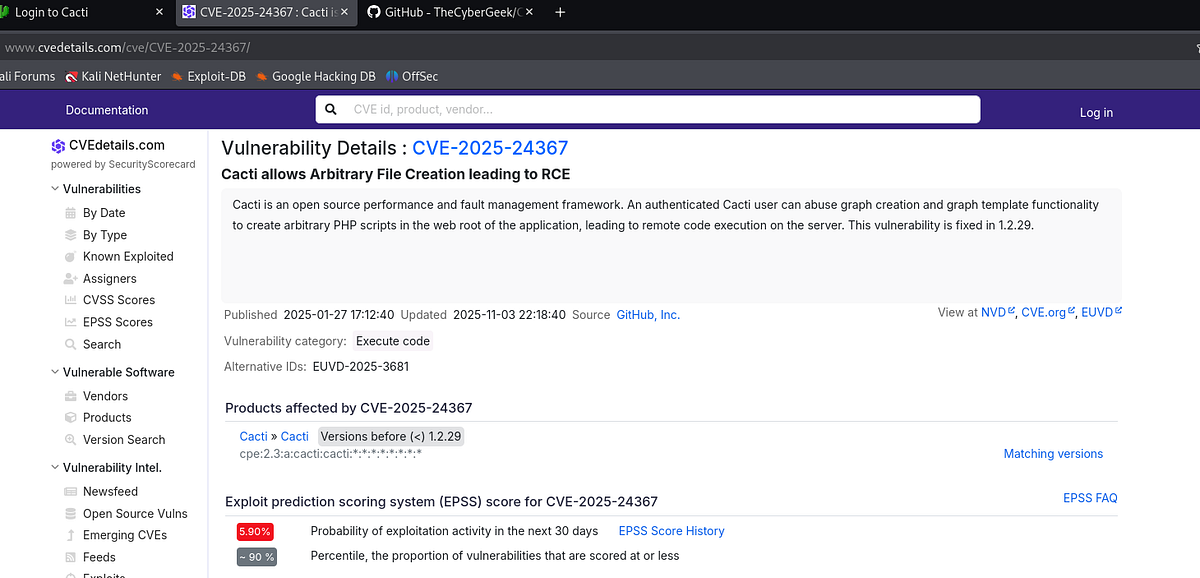Click the RSS icon beside Feeds
The width and height of the screenshot is (1200, 578).
point(70,557)
